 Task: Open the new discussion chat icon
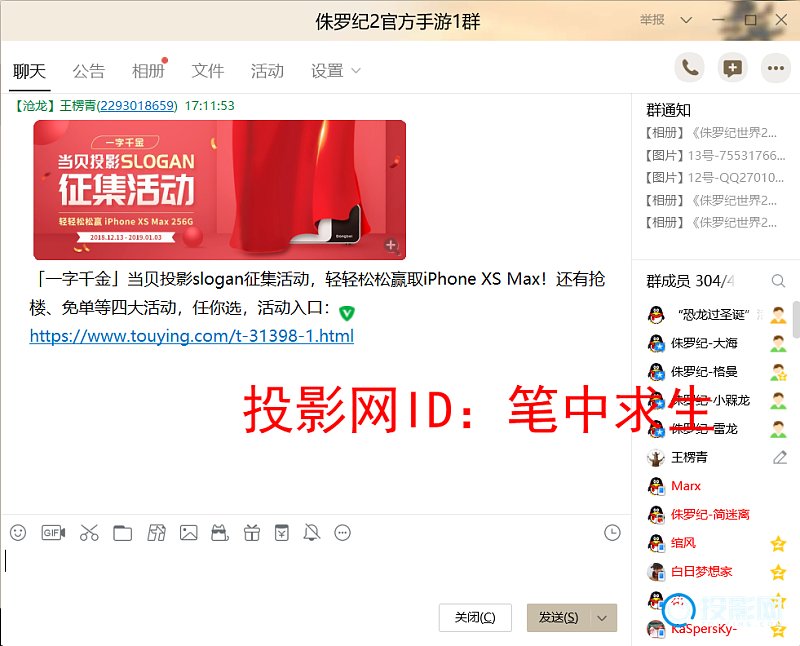tap(733, 68)
